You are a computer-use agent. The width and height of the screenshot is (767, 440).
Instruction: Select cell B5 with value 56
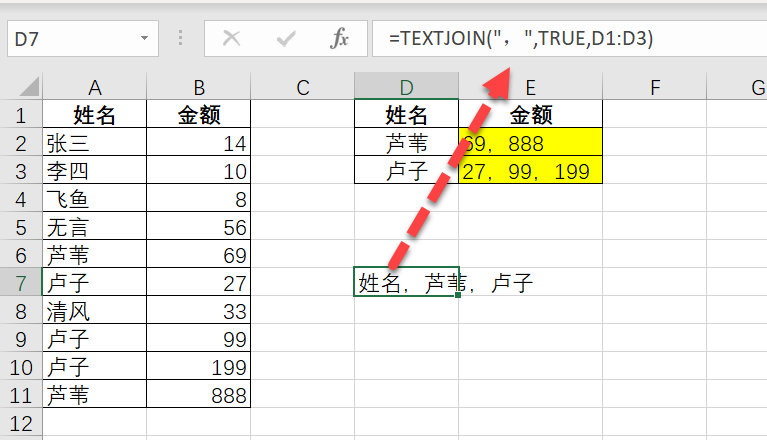[x=199, y=227]
